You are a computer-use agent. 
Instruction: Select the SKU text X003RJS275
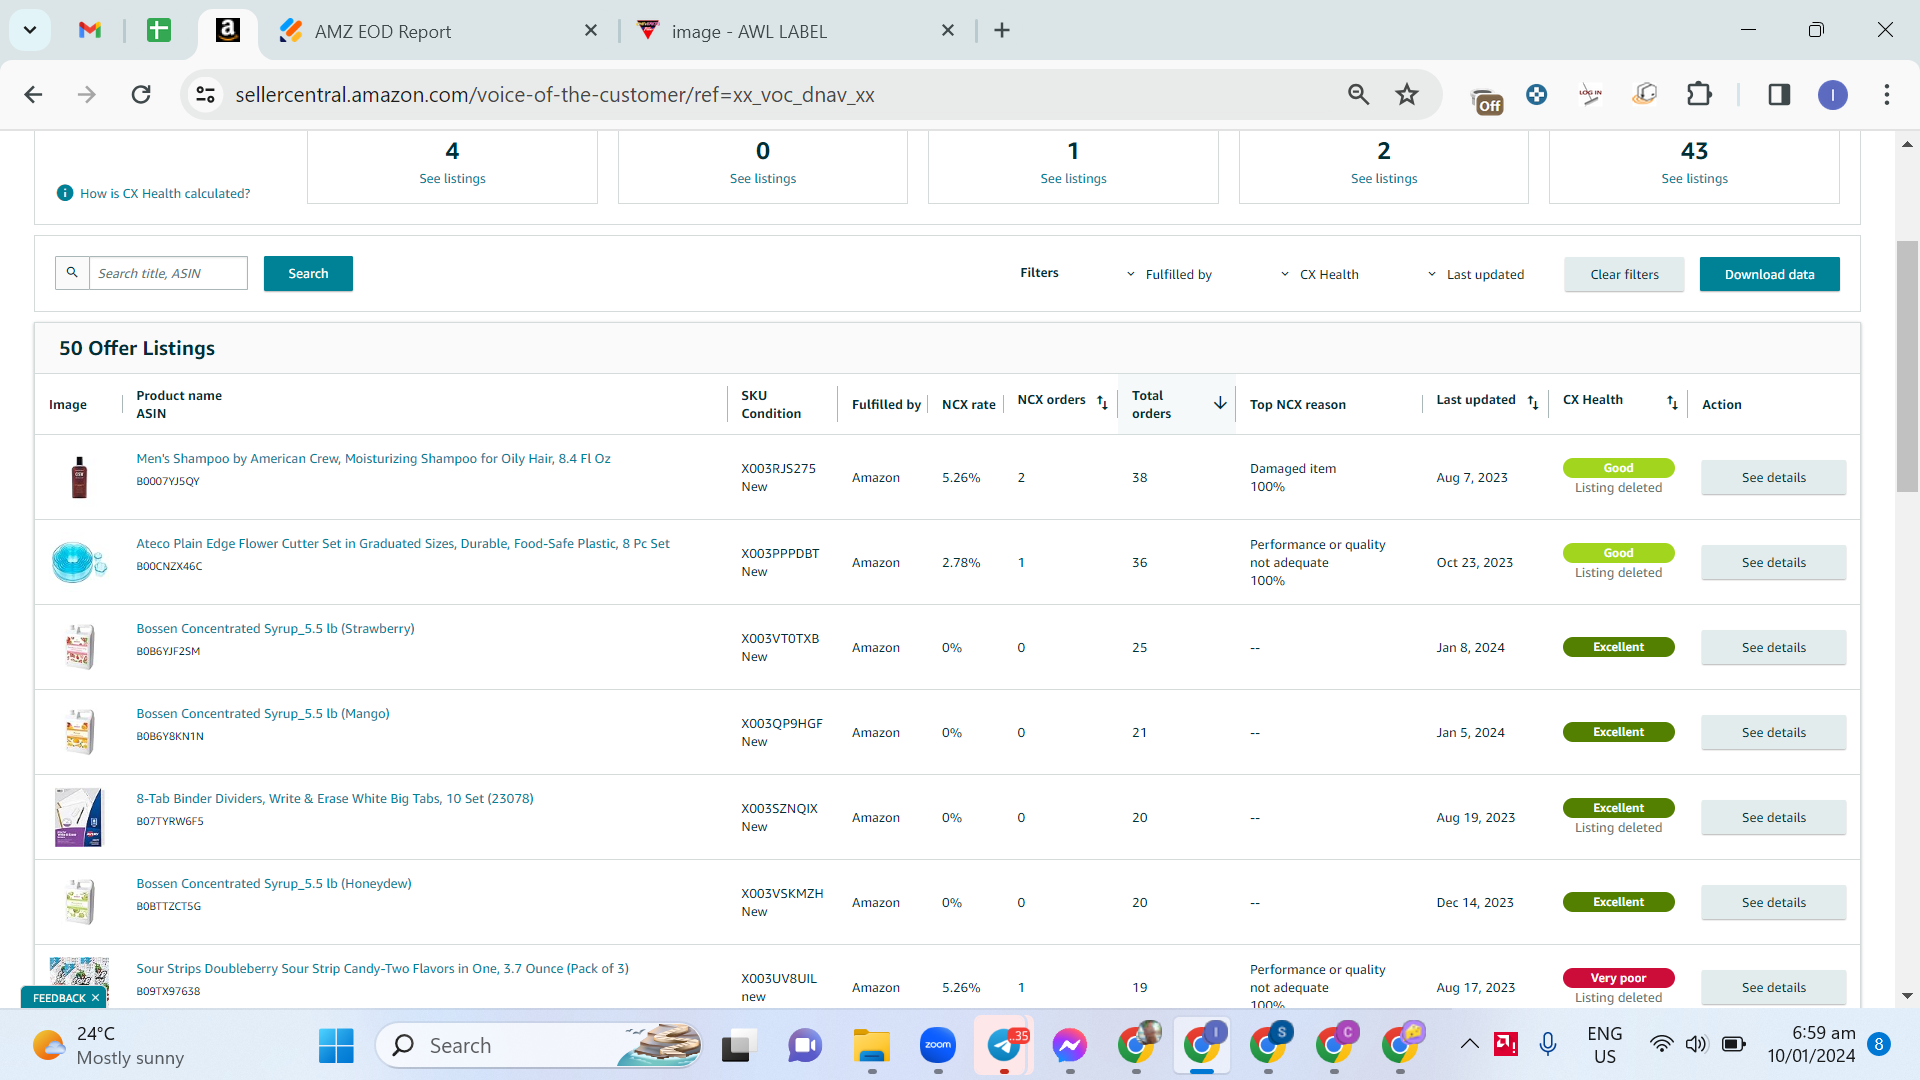click(778, 468)
